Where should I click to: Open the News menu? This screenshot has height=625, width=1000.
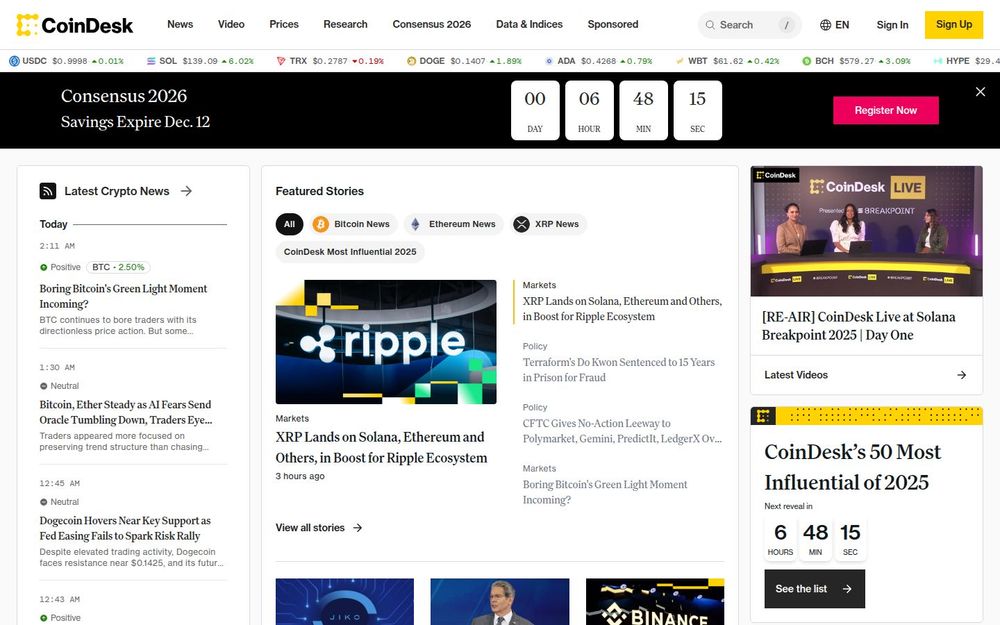[x=180, y=24]
